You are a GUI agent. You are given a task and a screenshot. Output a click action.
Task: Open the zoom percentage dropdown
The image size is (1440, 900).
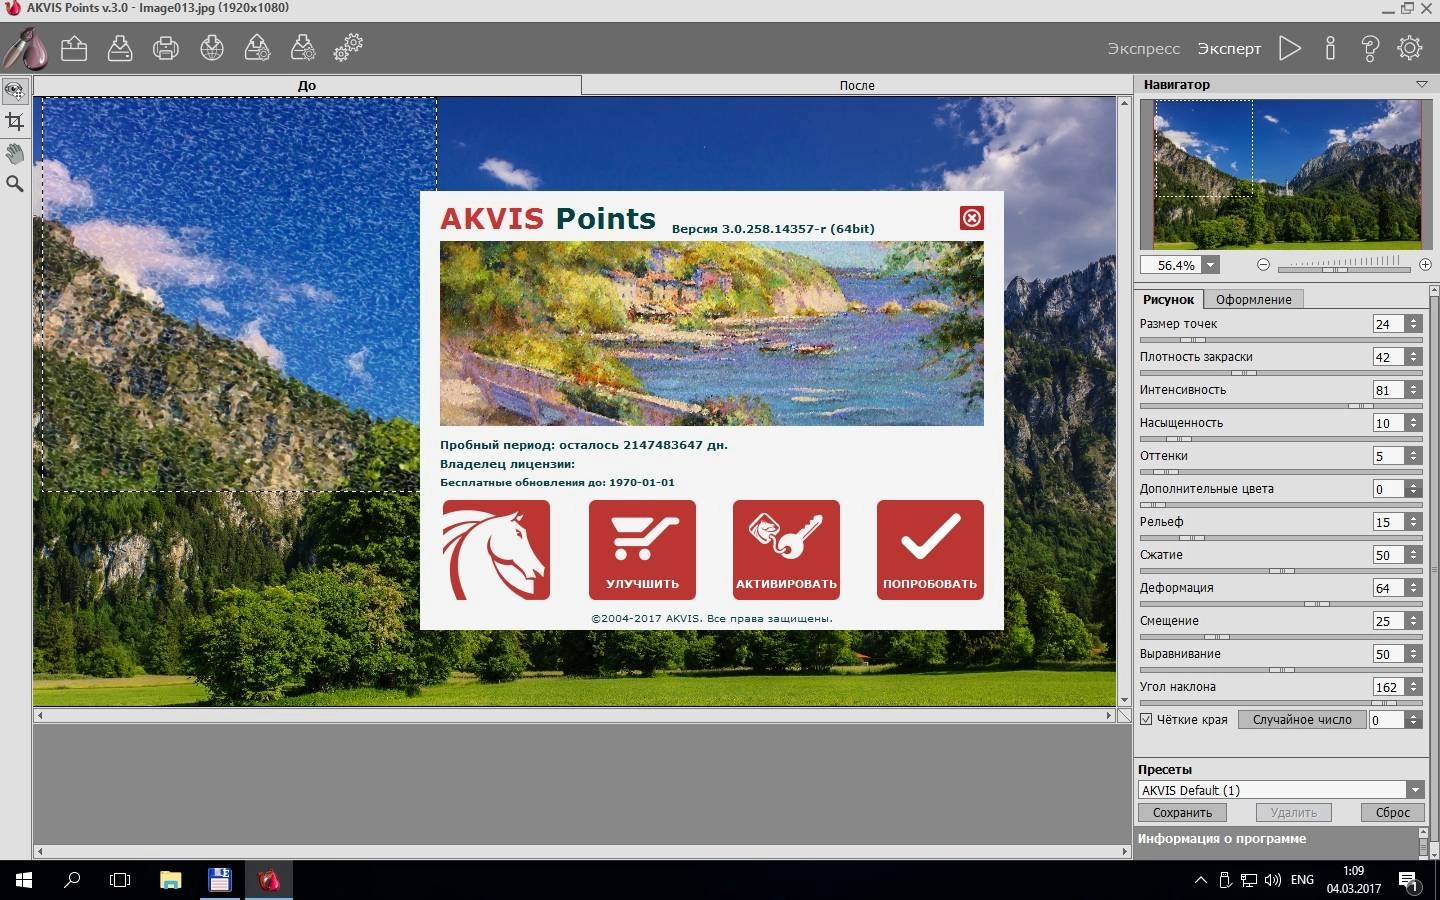1211,265
